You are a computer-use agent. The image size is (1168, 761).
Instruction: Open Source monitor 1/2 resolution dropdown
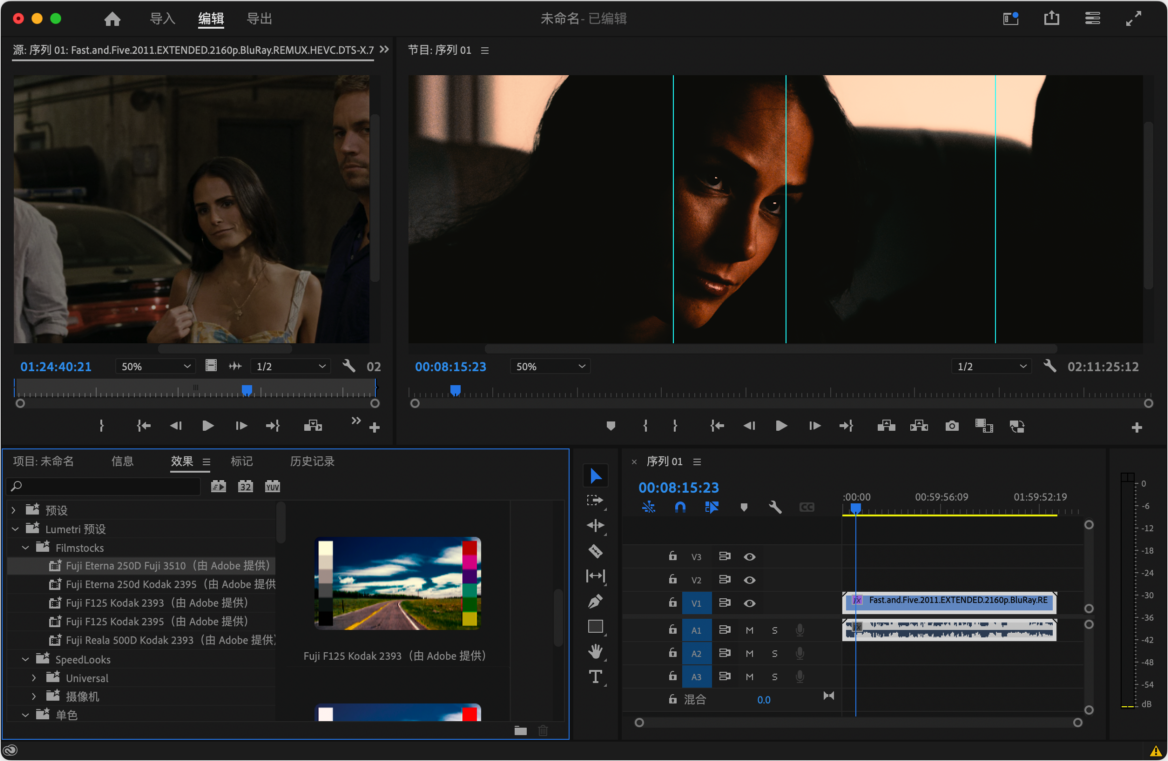[x=291, y=366]
